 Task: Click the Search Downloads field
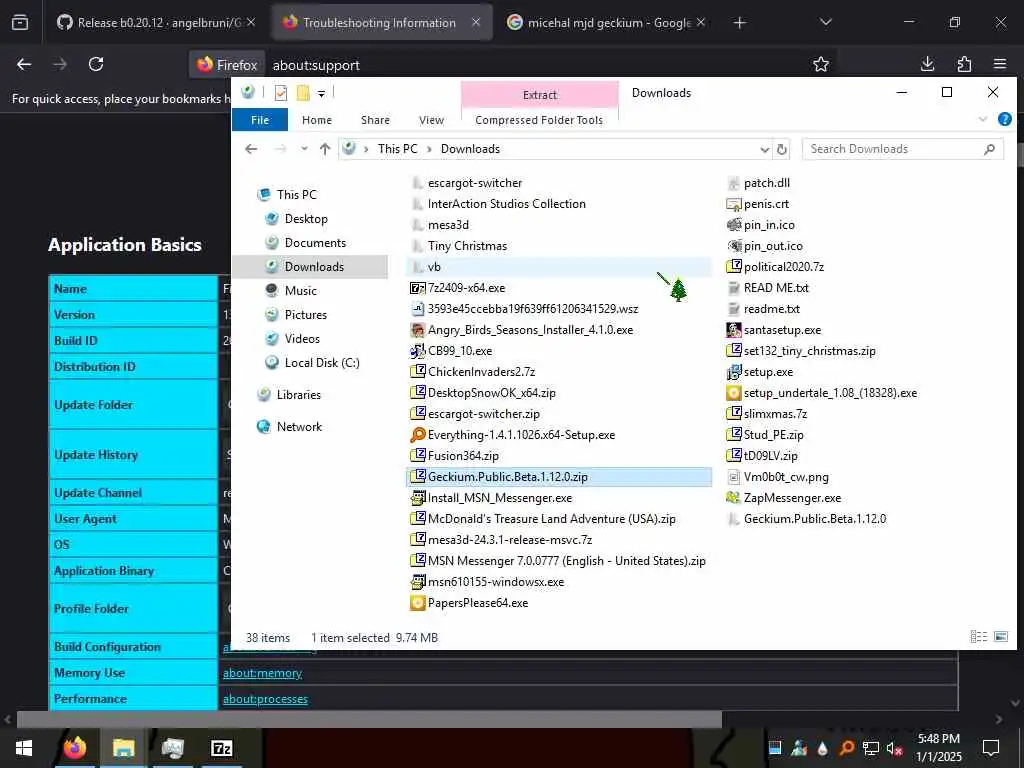[x=903, y=149]
